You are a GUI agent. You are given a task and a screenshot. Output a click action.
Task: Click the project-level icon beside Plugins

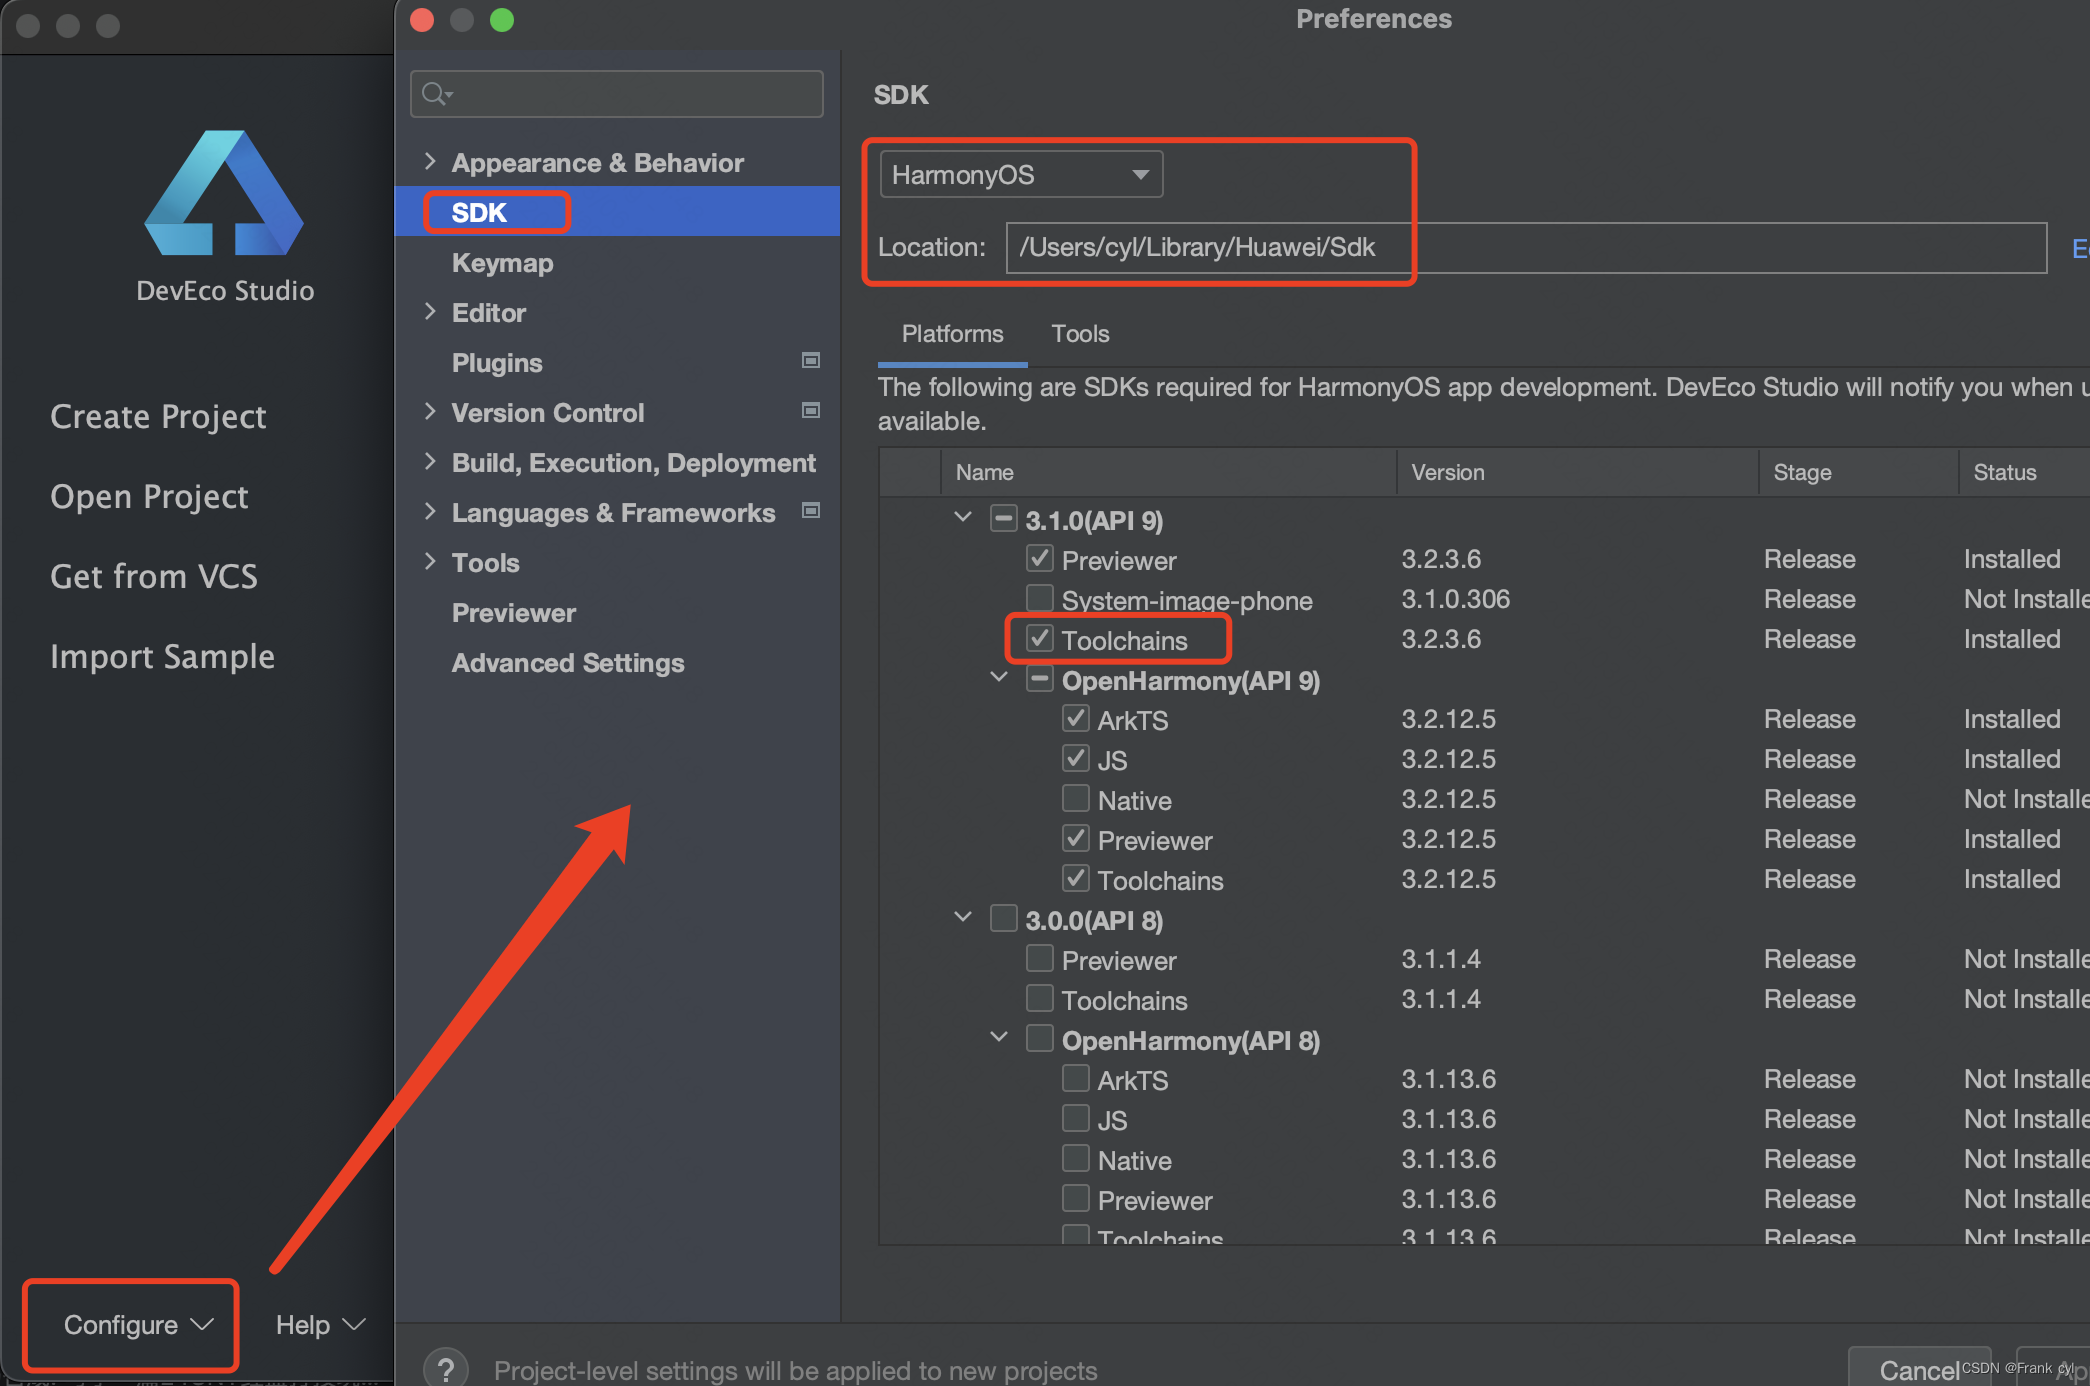point(811,361)
